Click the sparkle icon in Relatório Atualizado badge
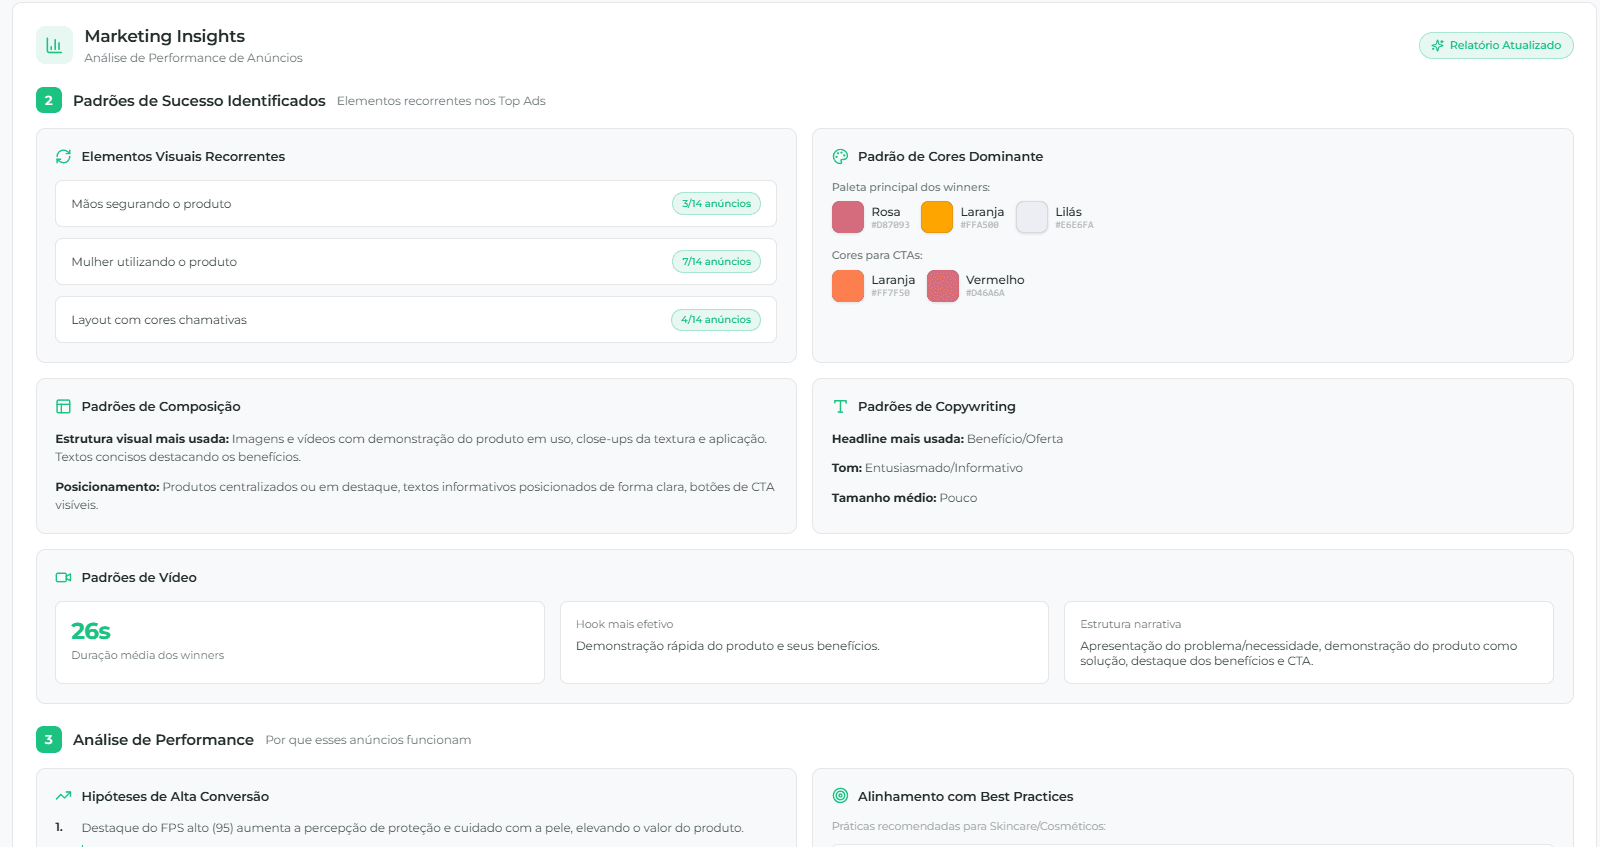 pos(1438,46)
